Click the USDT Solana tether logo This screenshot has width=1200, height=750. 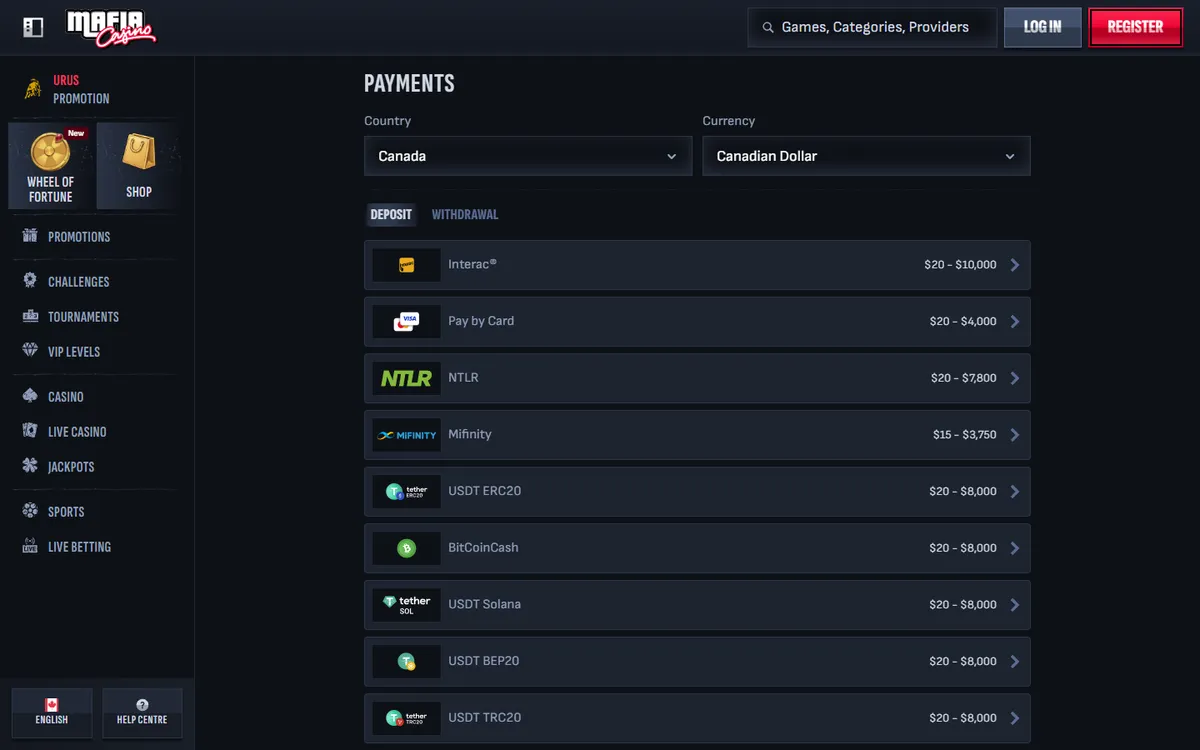click(407, 605)
